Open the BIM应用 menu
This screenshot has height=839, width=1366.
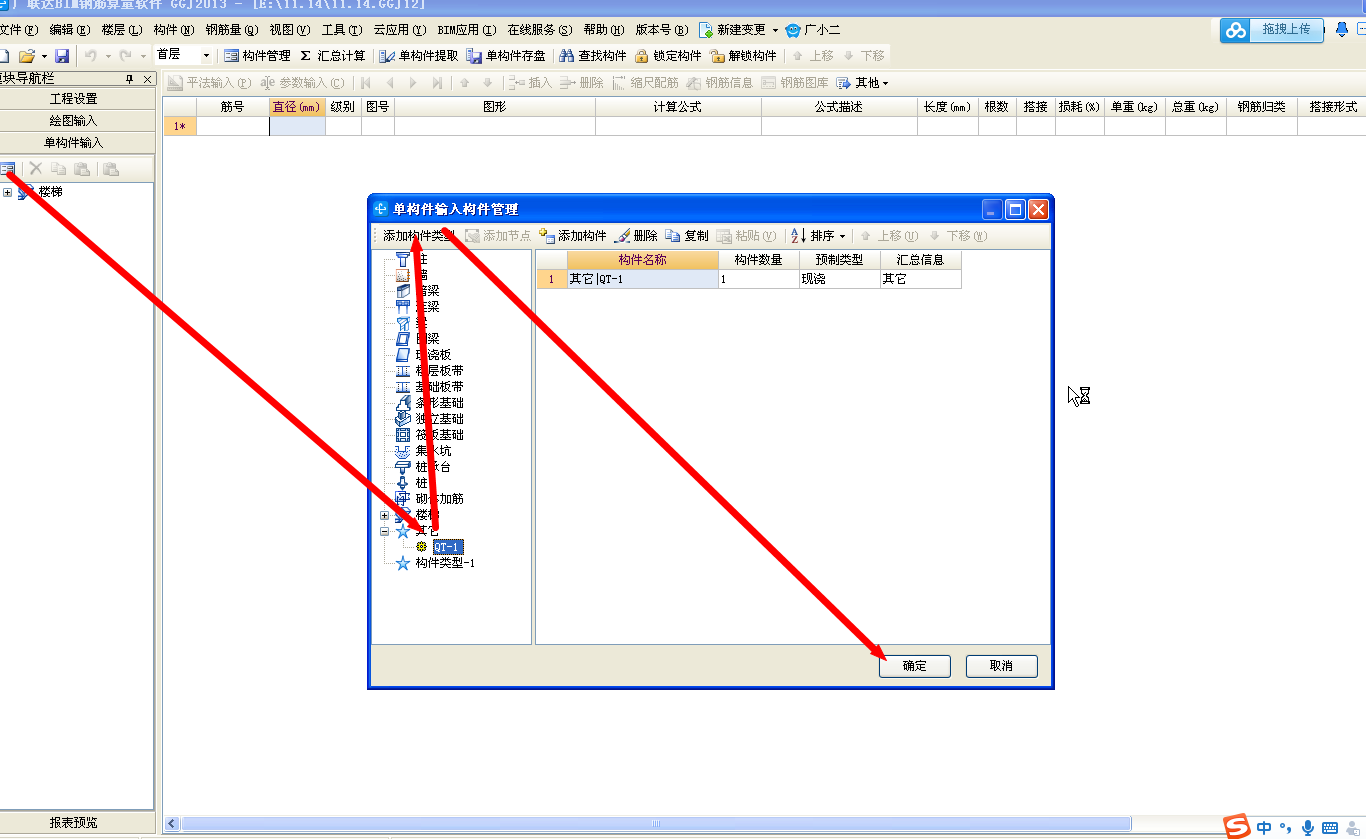[465, 31]
